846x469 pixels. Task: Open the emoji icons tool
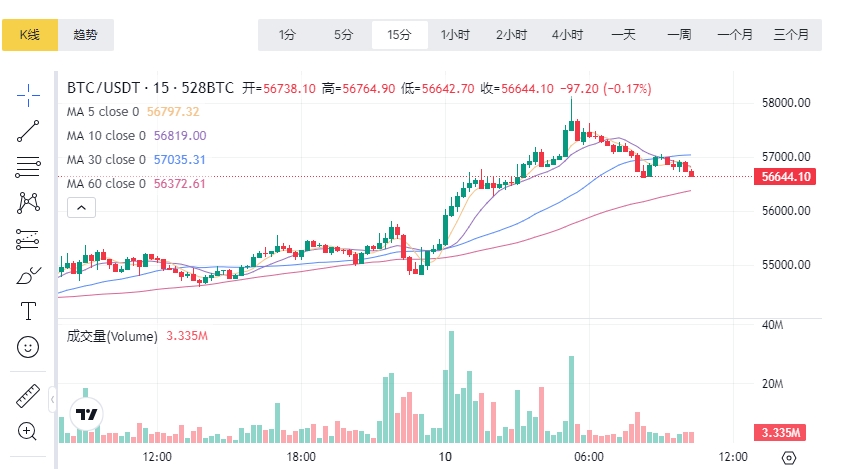[x=28, y=347]
